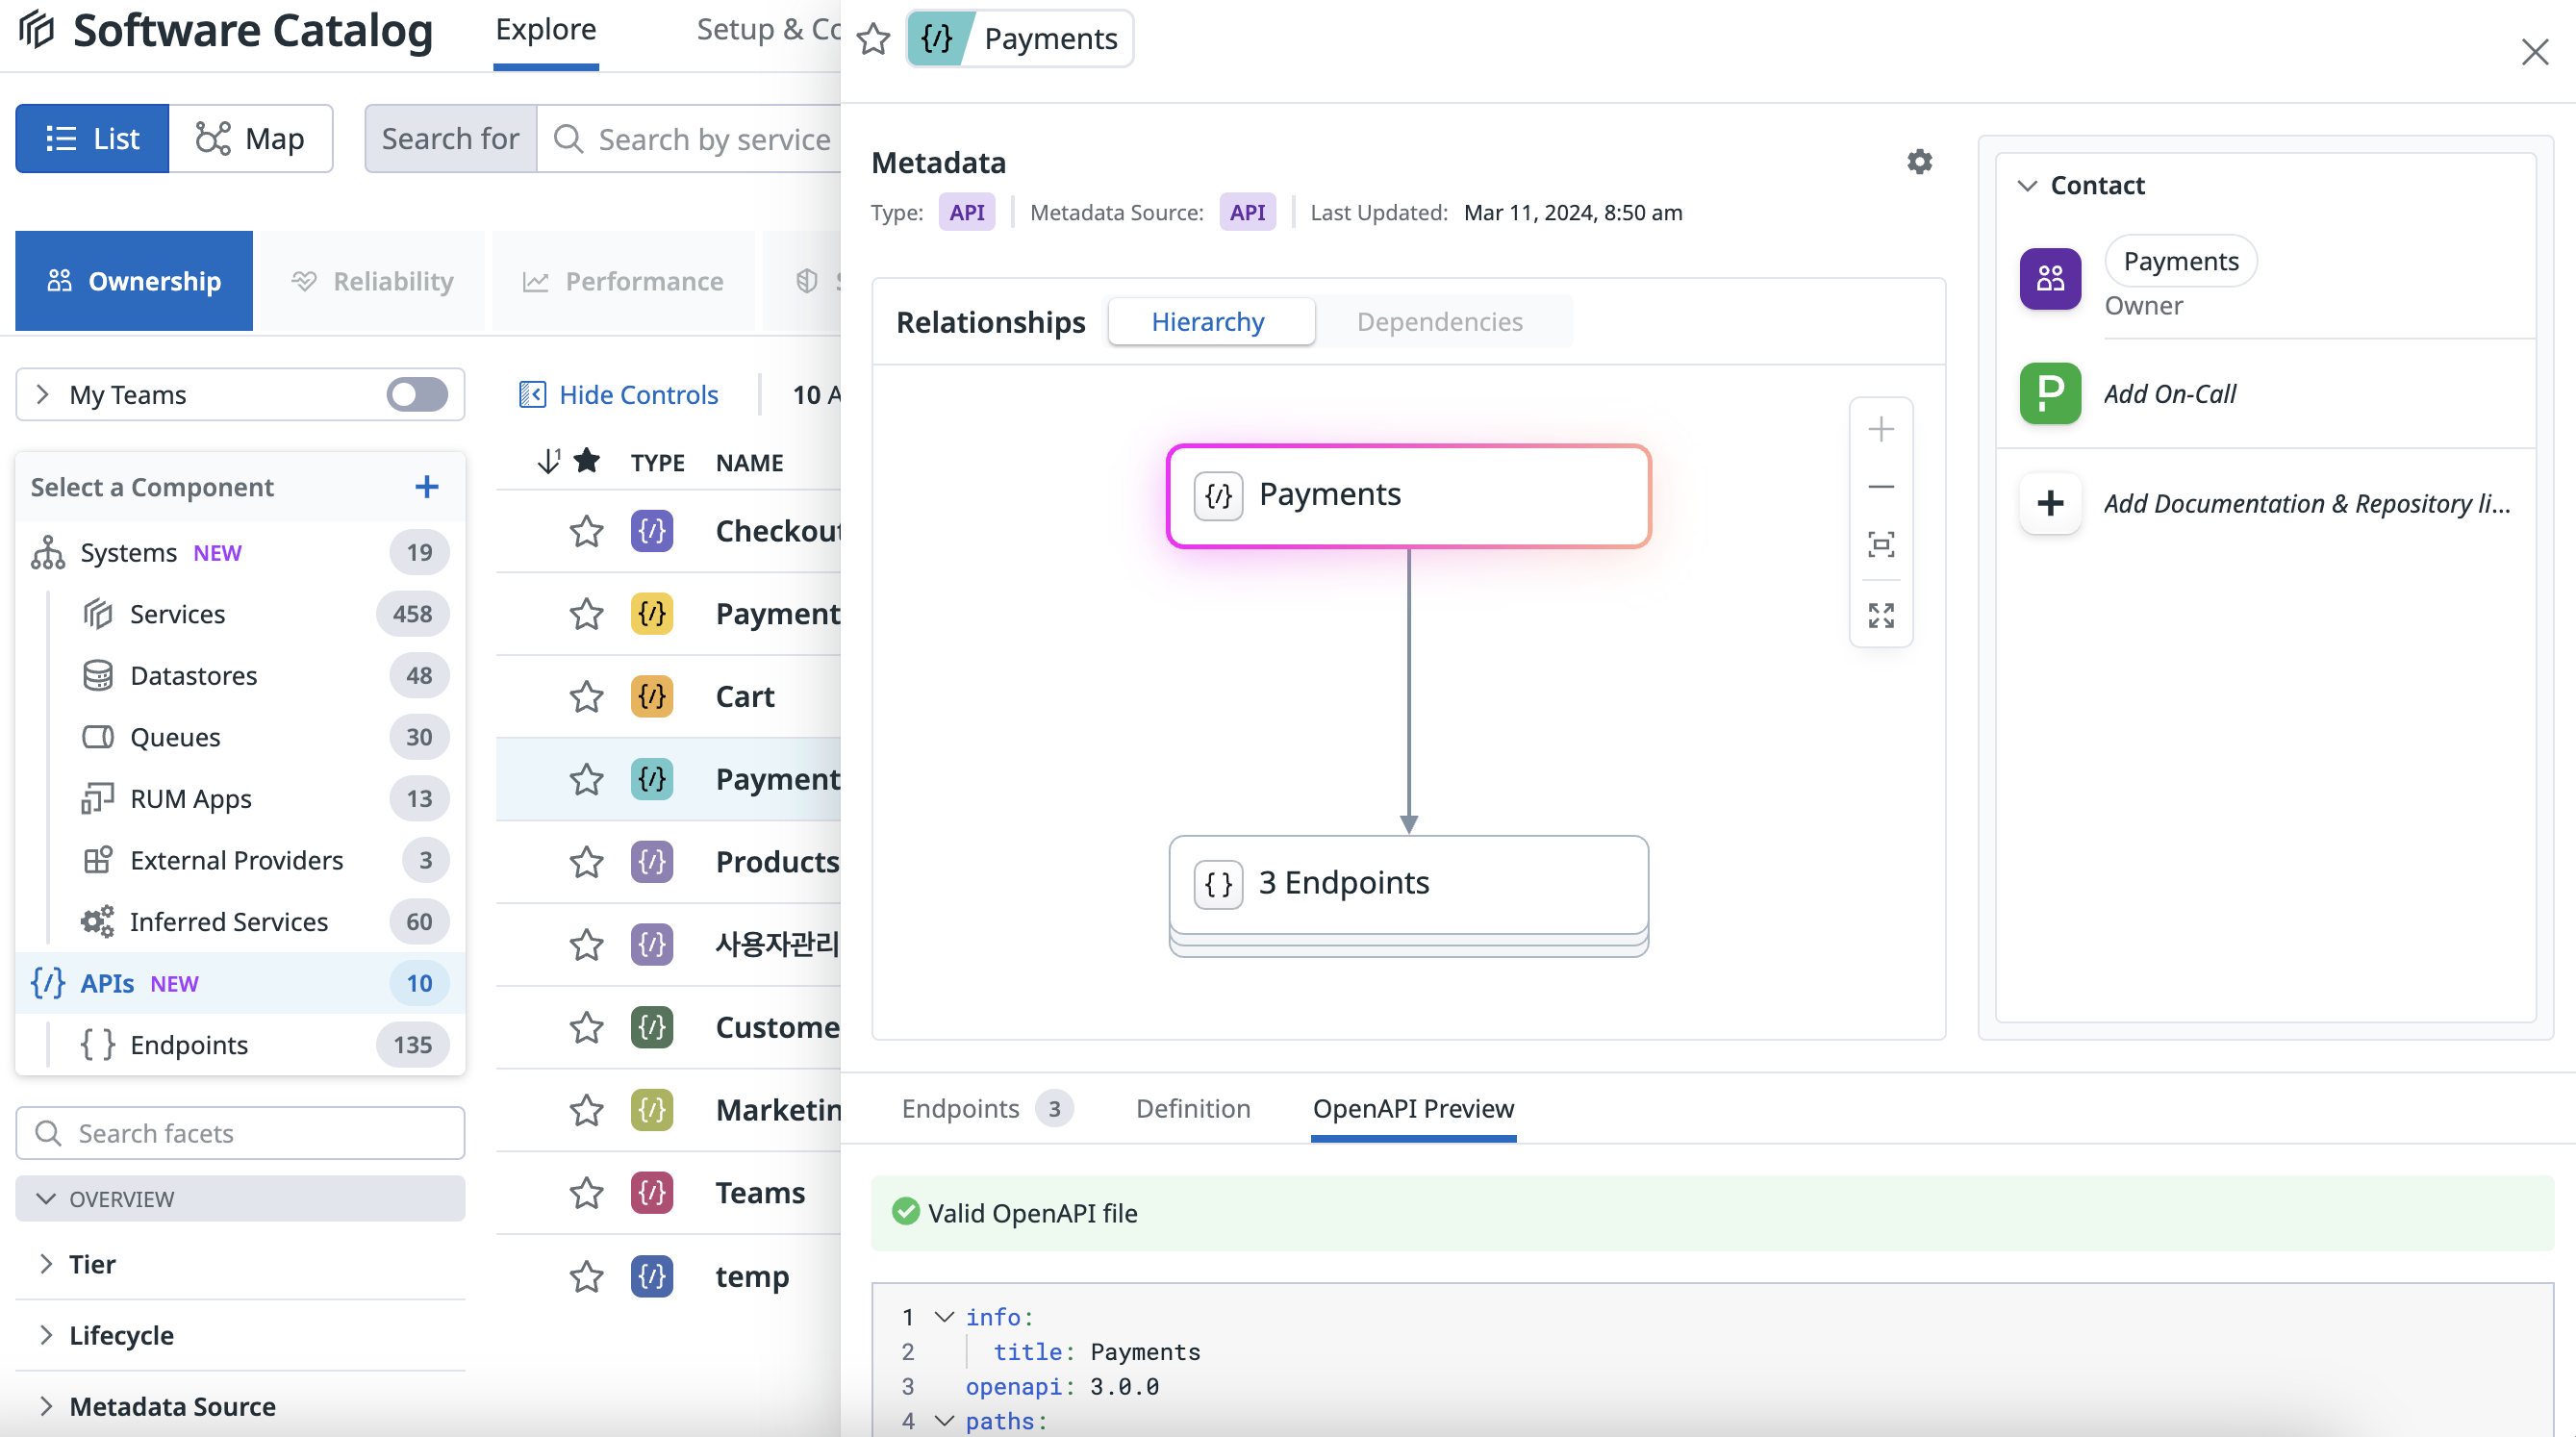Switch to List view
The width and height of the screenshot is (2576, 1437).
(x=93, y=139)
